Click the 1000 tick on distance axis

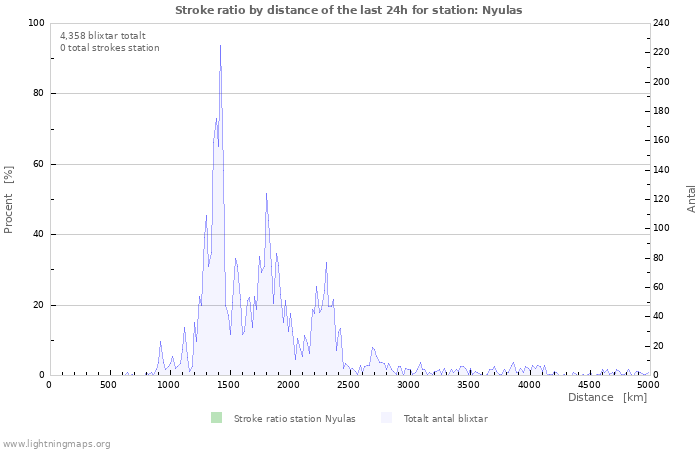(169, 384)
